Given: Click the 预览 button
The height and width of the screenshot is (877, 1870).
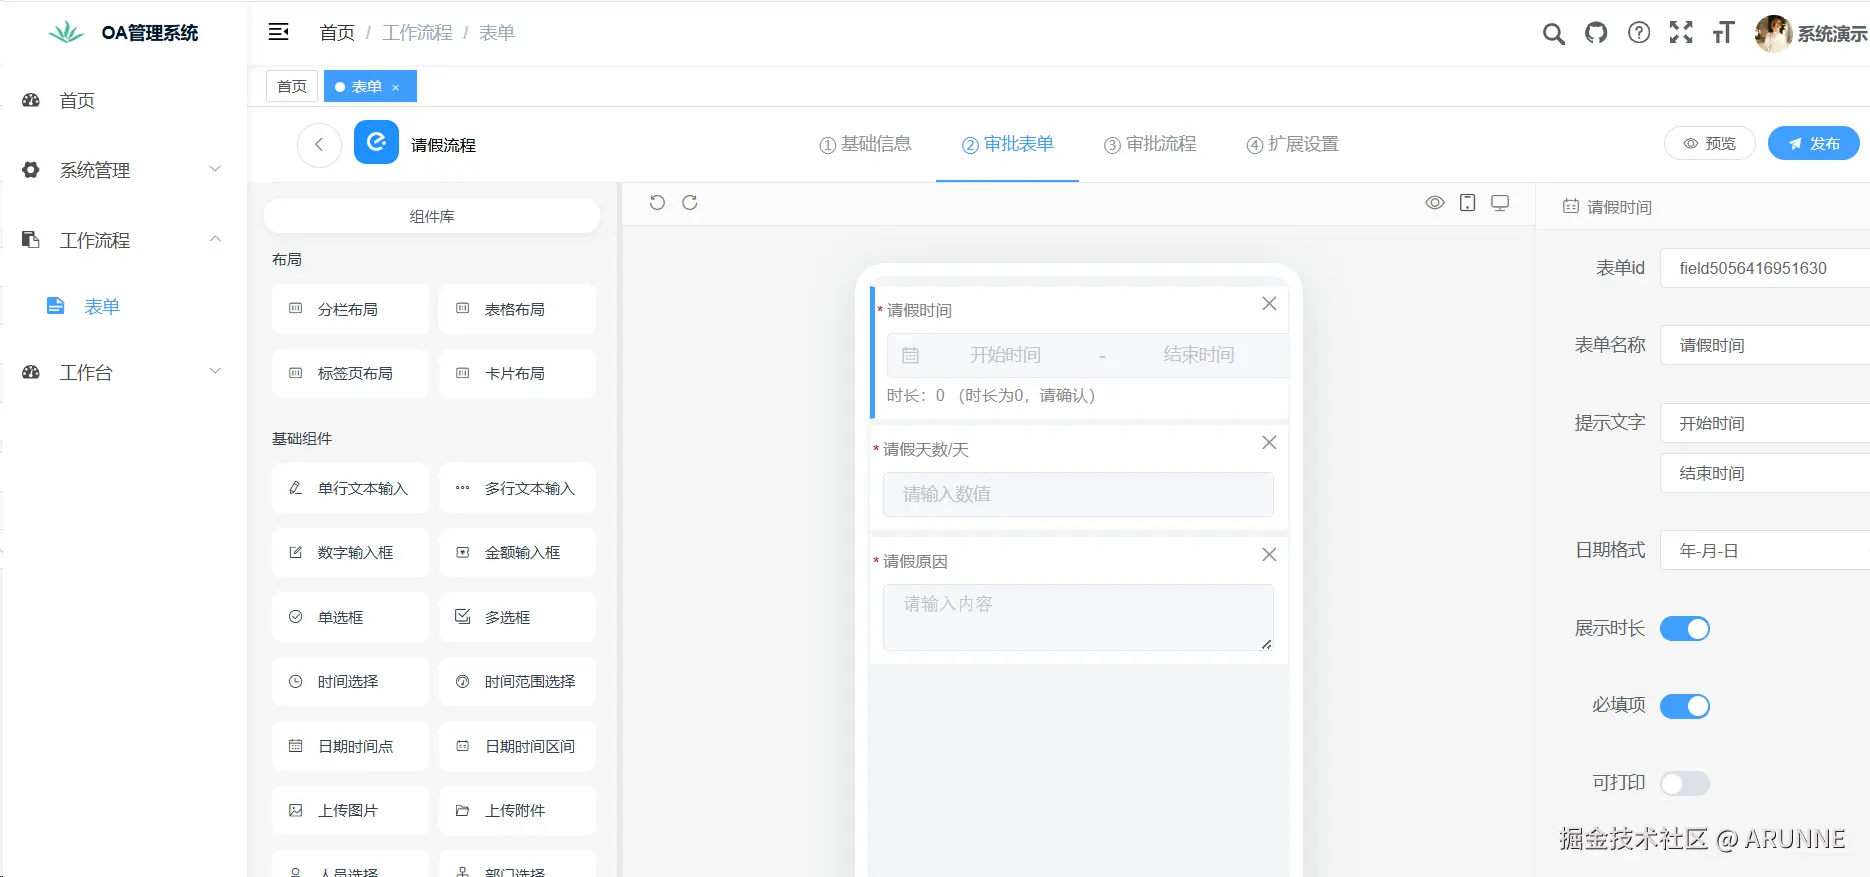Looking at the screenshot, I should [x=1709, y=143].
